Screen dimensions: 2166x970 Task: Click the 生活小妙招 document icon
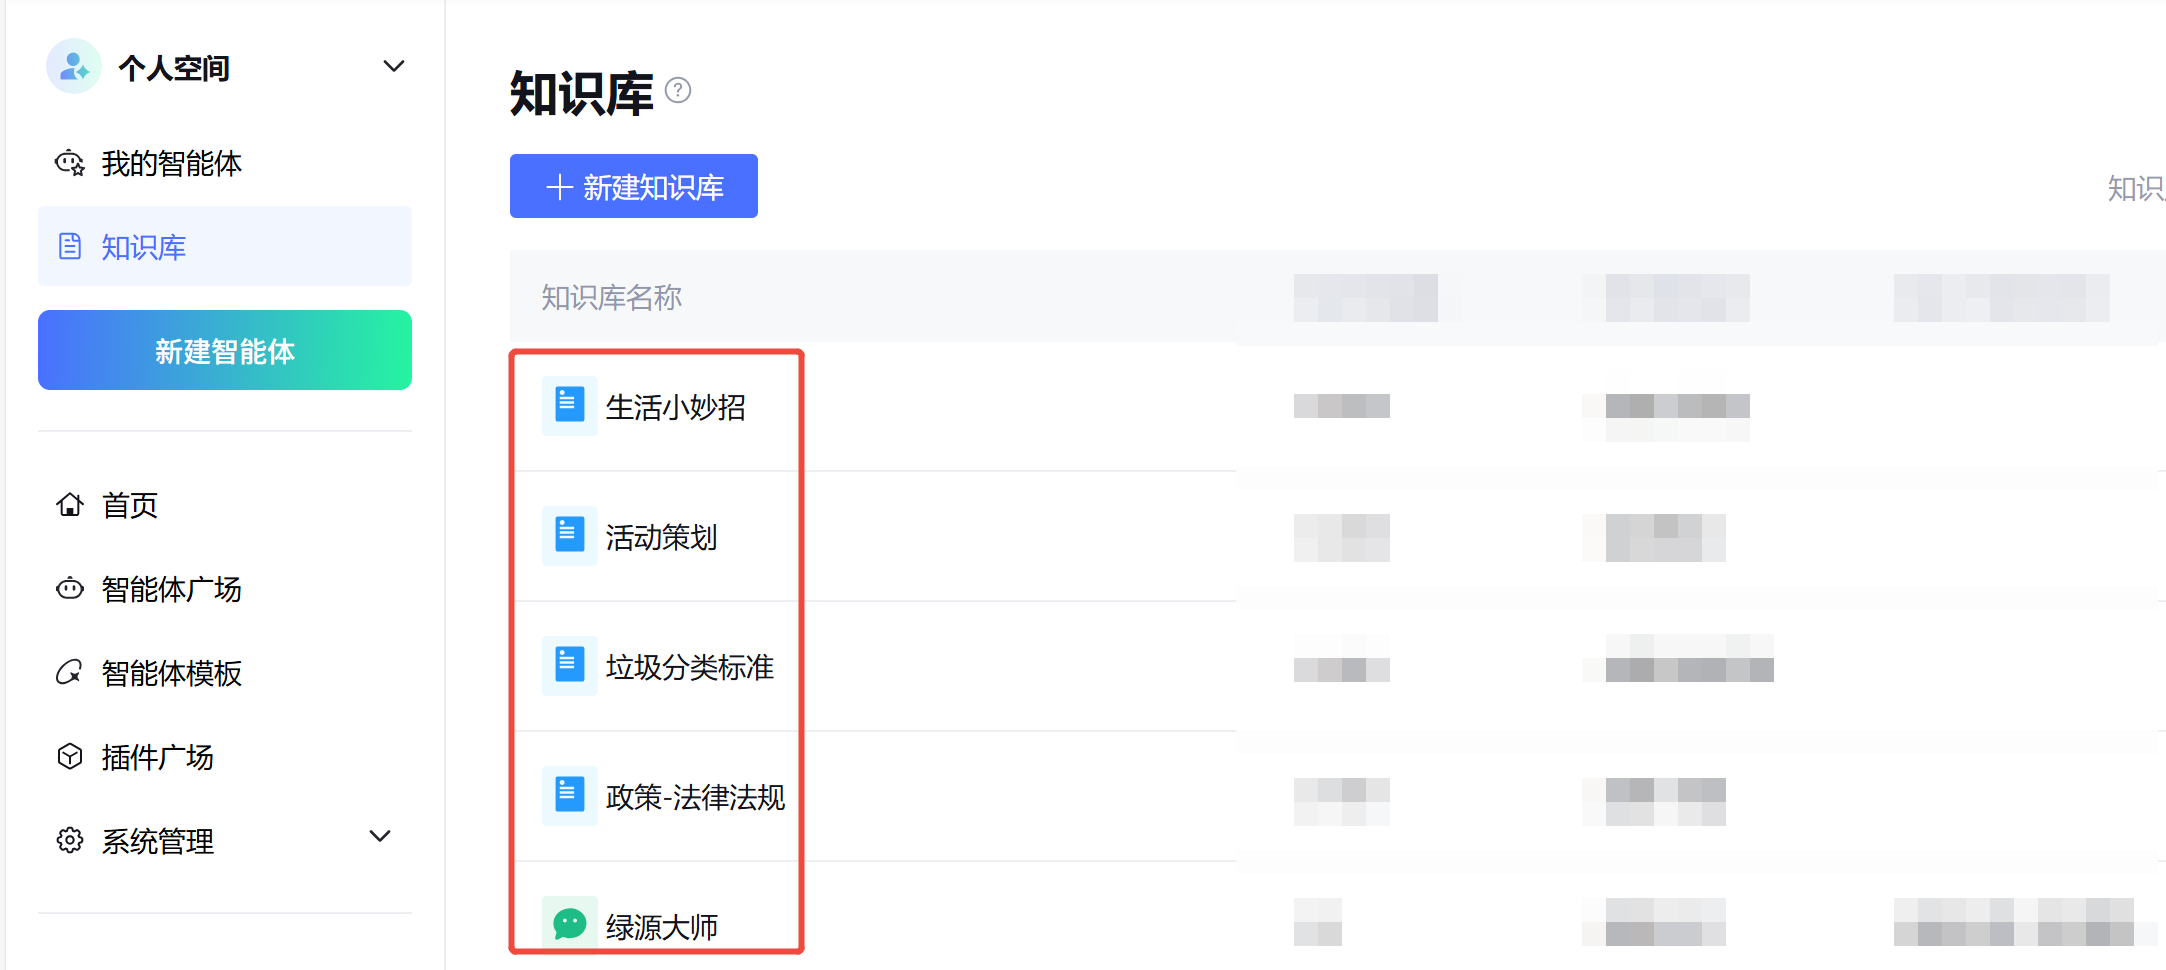click(569, 406)
